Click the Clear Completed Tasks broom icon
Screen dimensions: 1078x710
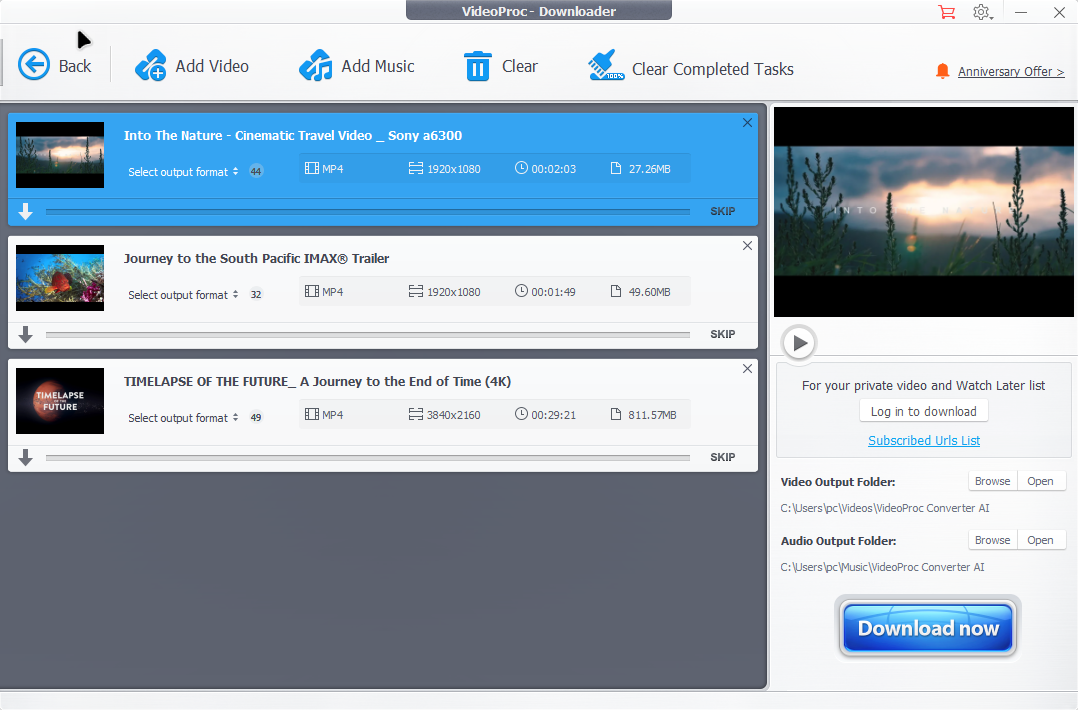coord(606,65)
